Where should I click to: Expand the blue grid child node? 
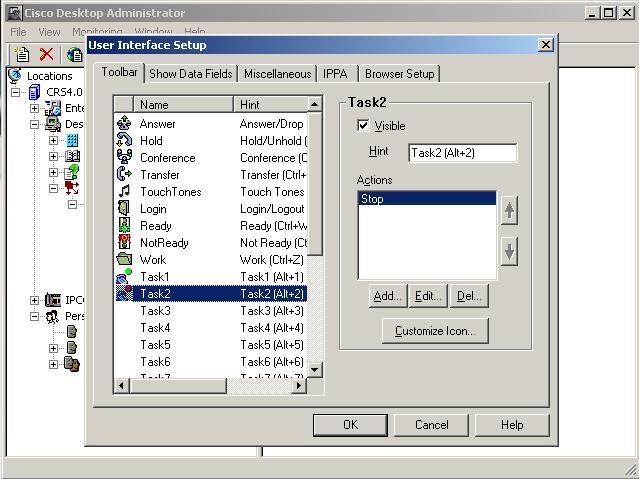[x=53, y=140]
